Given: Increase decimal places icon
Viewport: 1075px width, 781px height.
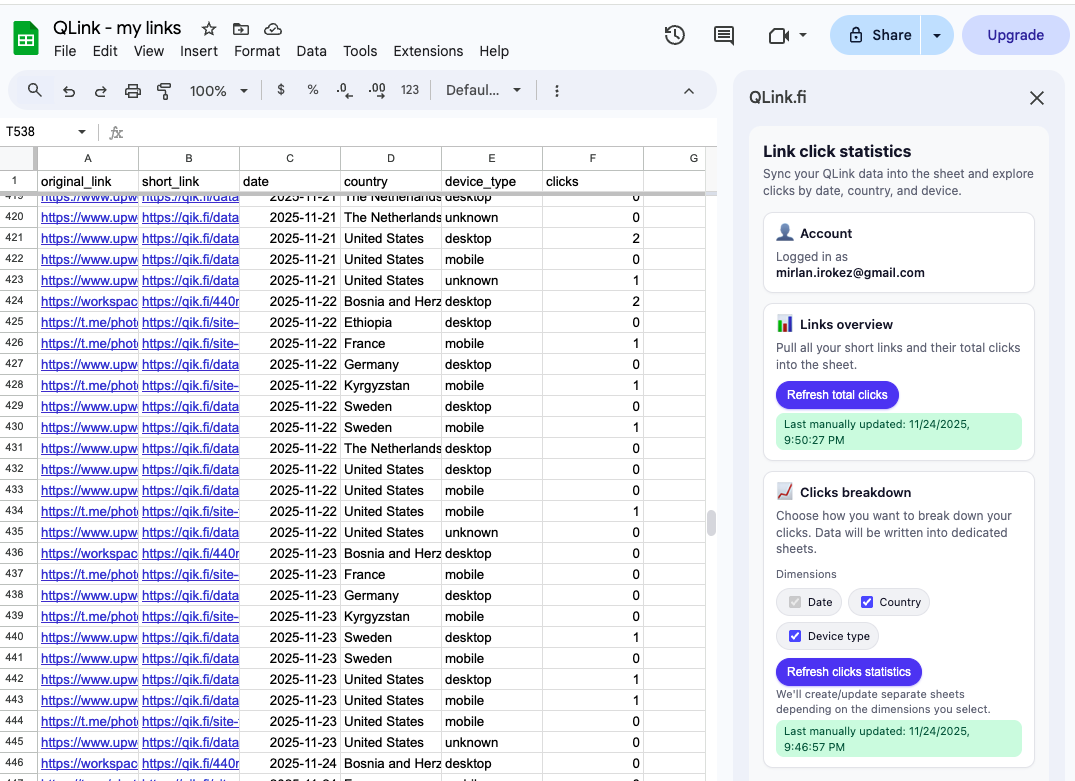Looking at the screenshot, I should pos(376,90).
